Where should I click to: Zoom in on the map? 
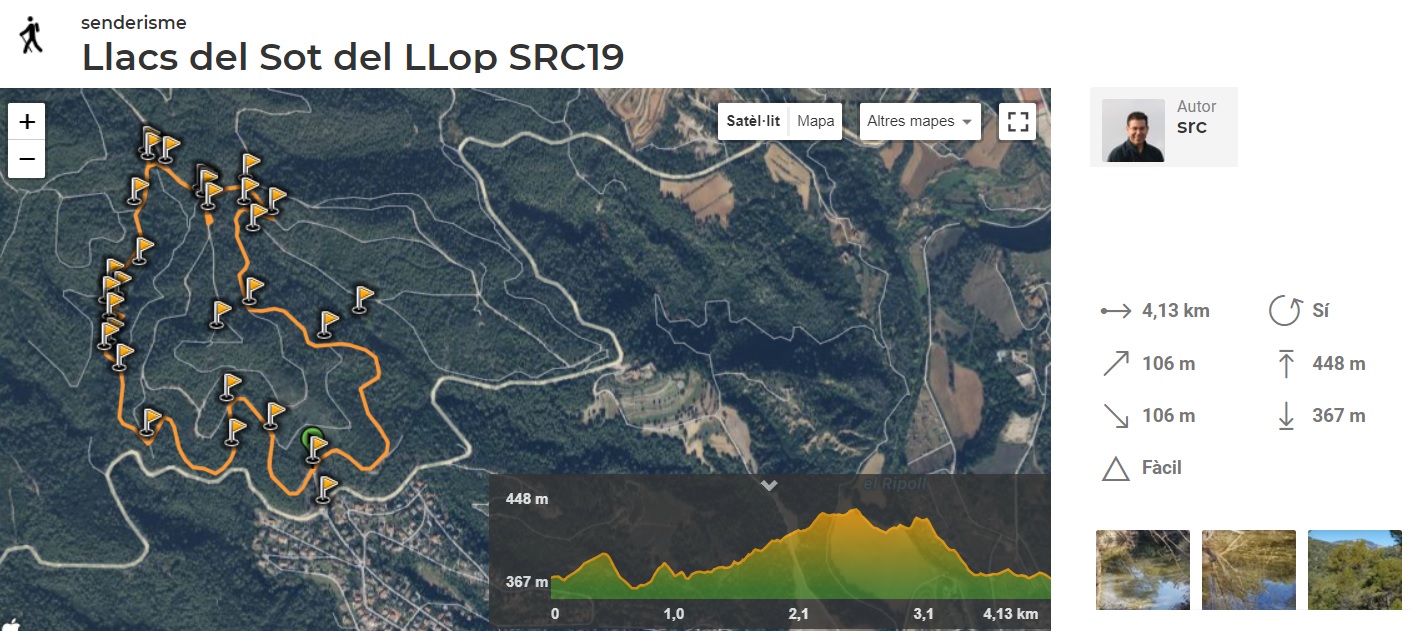(x=27, y=122)
